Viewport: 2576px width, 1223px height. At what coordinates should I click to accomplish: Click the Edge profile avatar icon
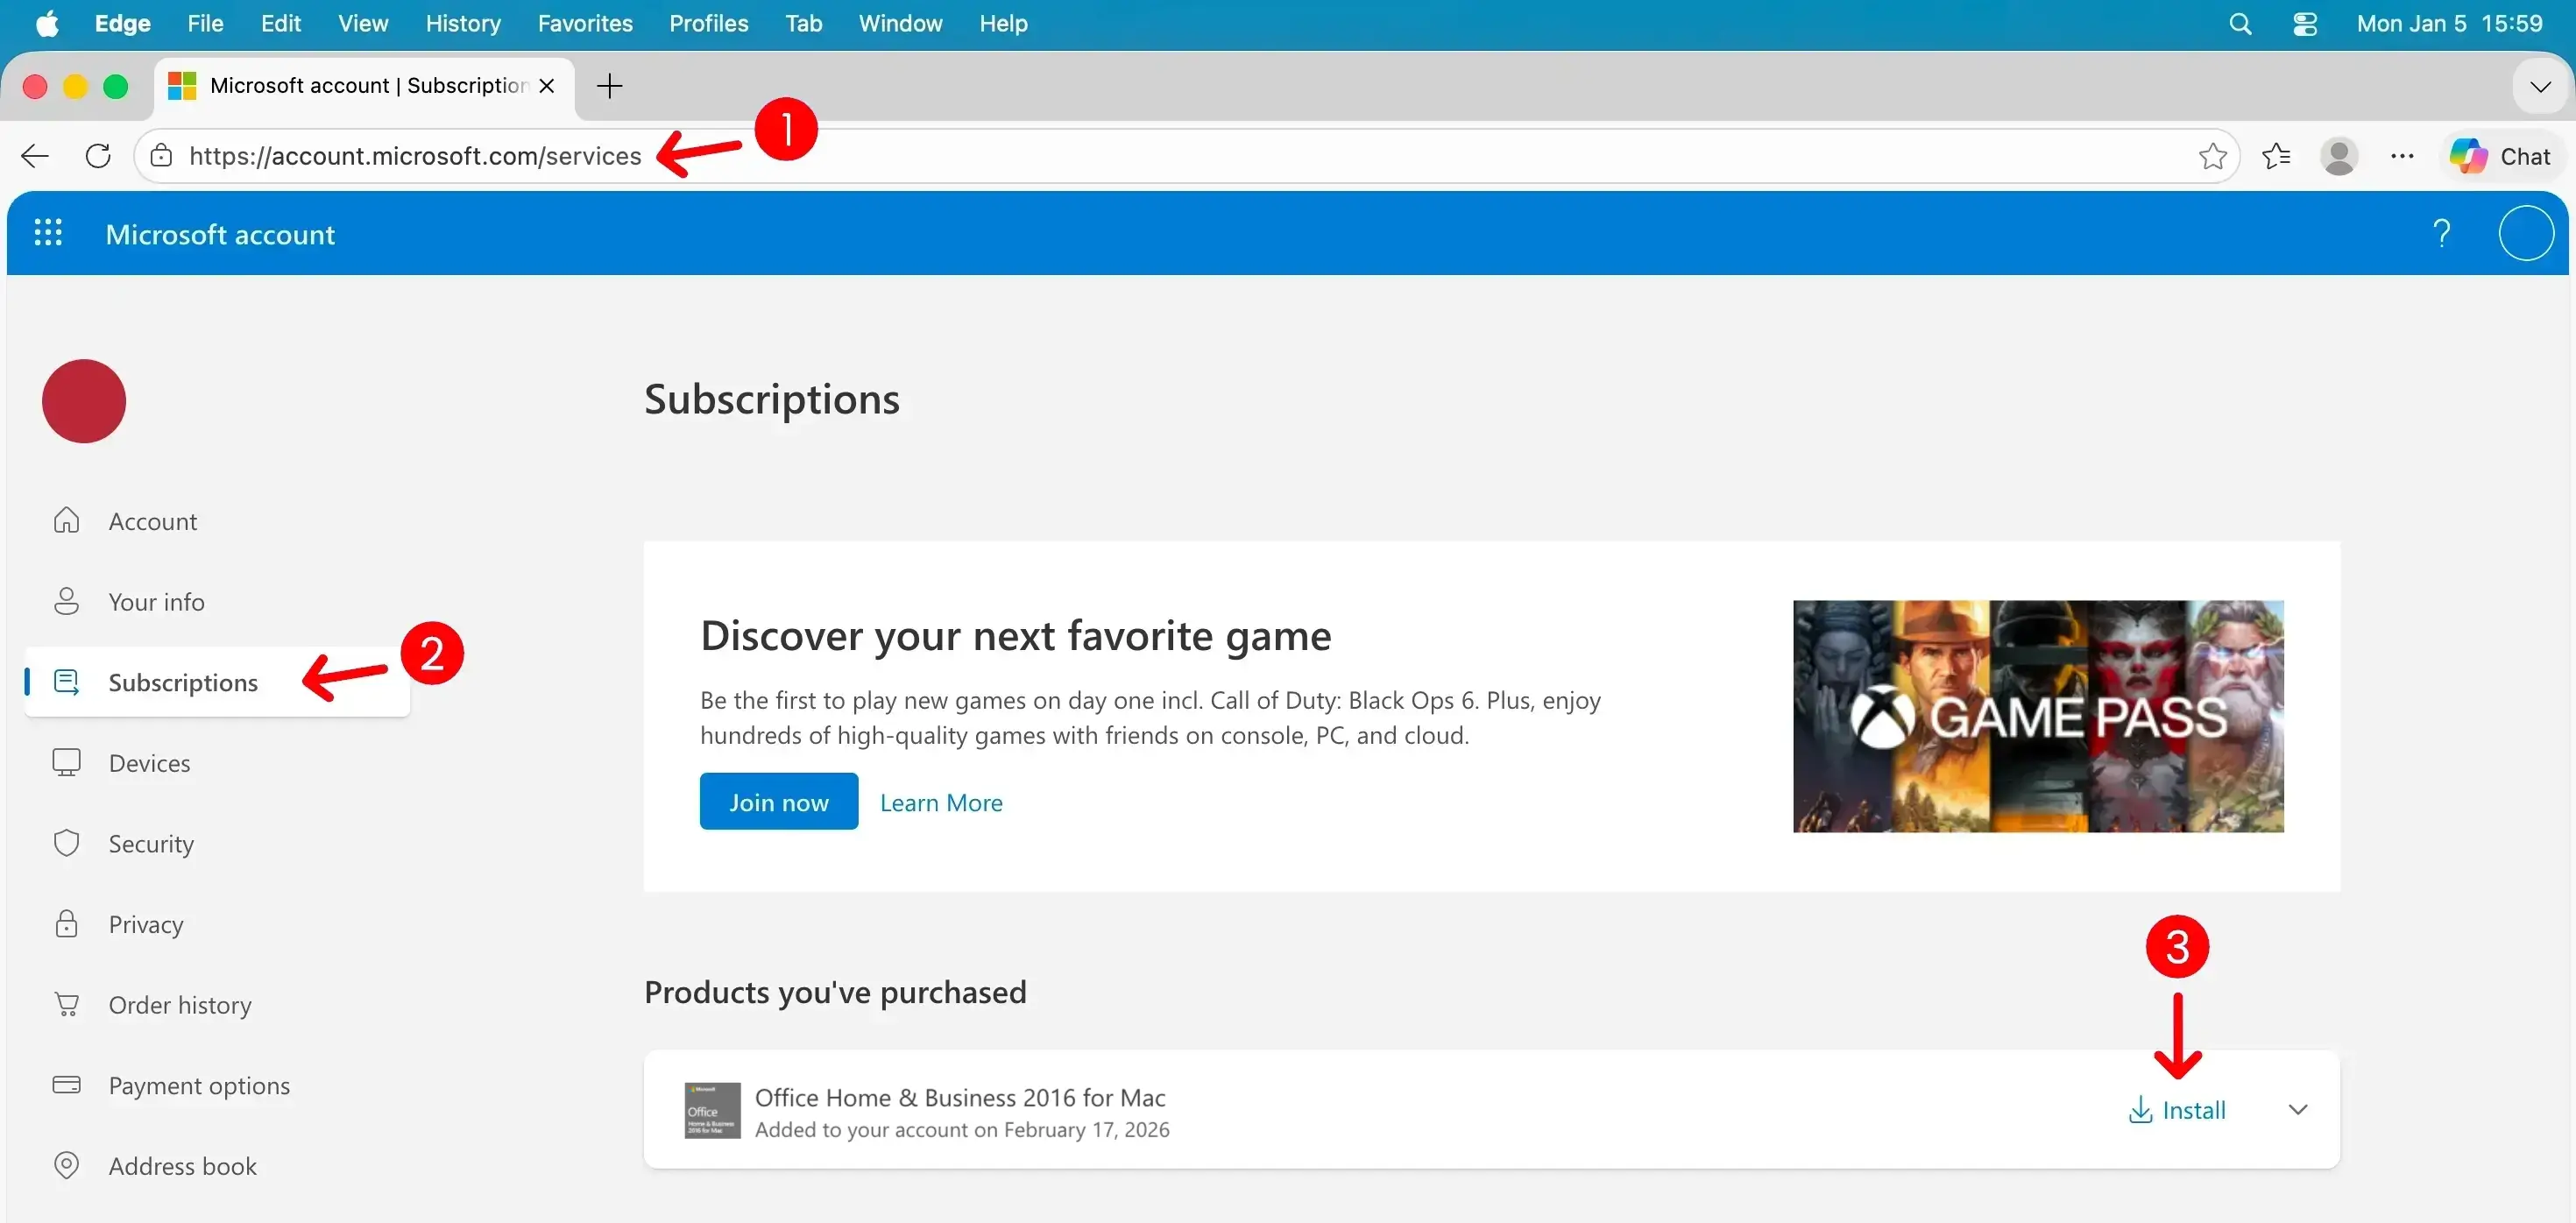[2338, 156]
